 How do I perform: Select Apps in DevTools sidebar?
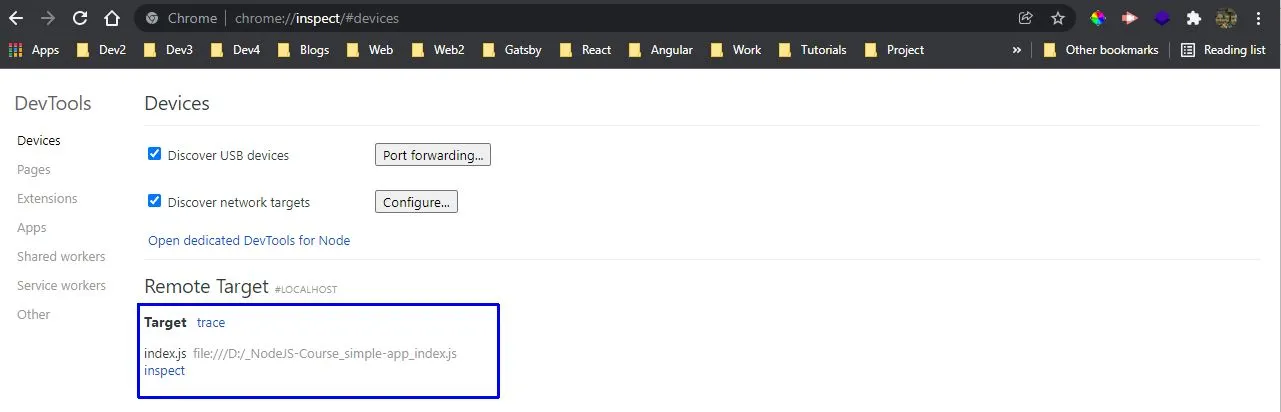[x=32, y=228]
